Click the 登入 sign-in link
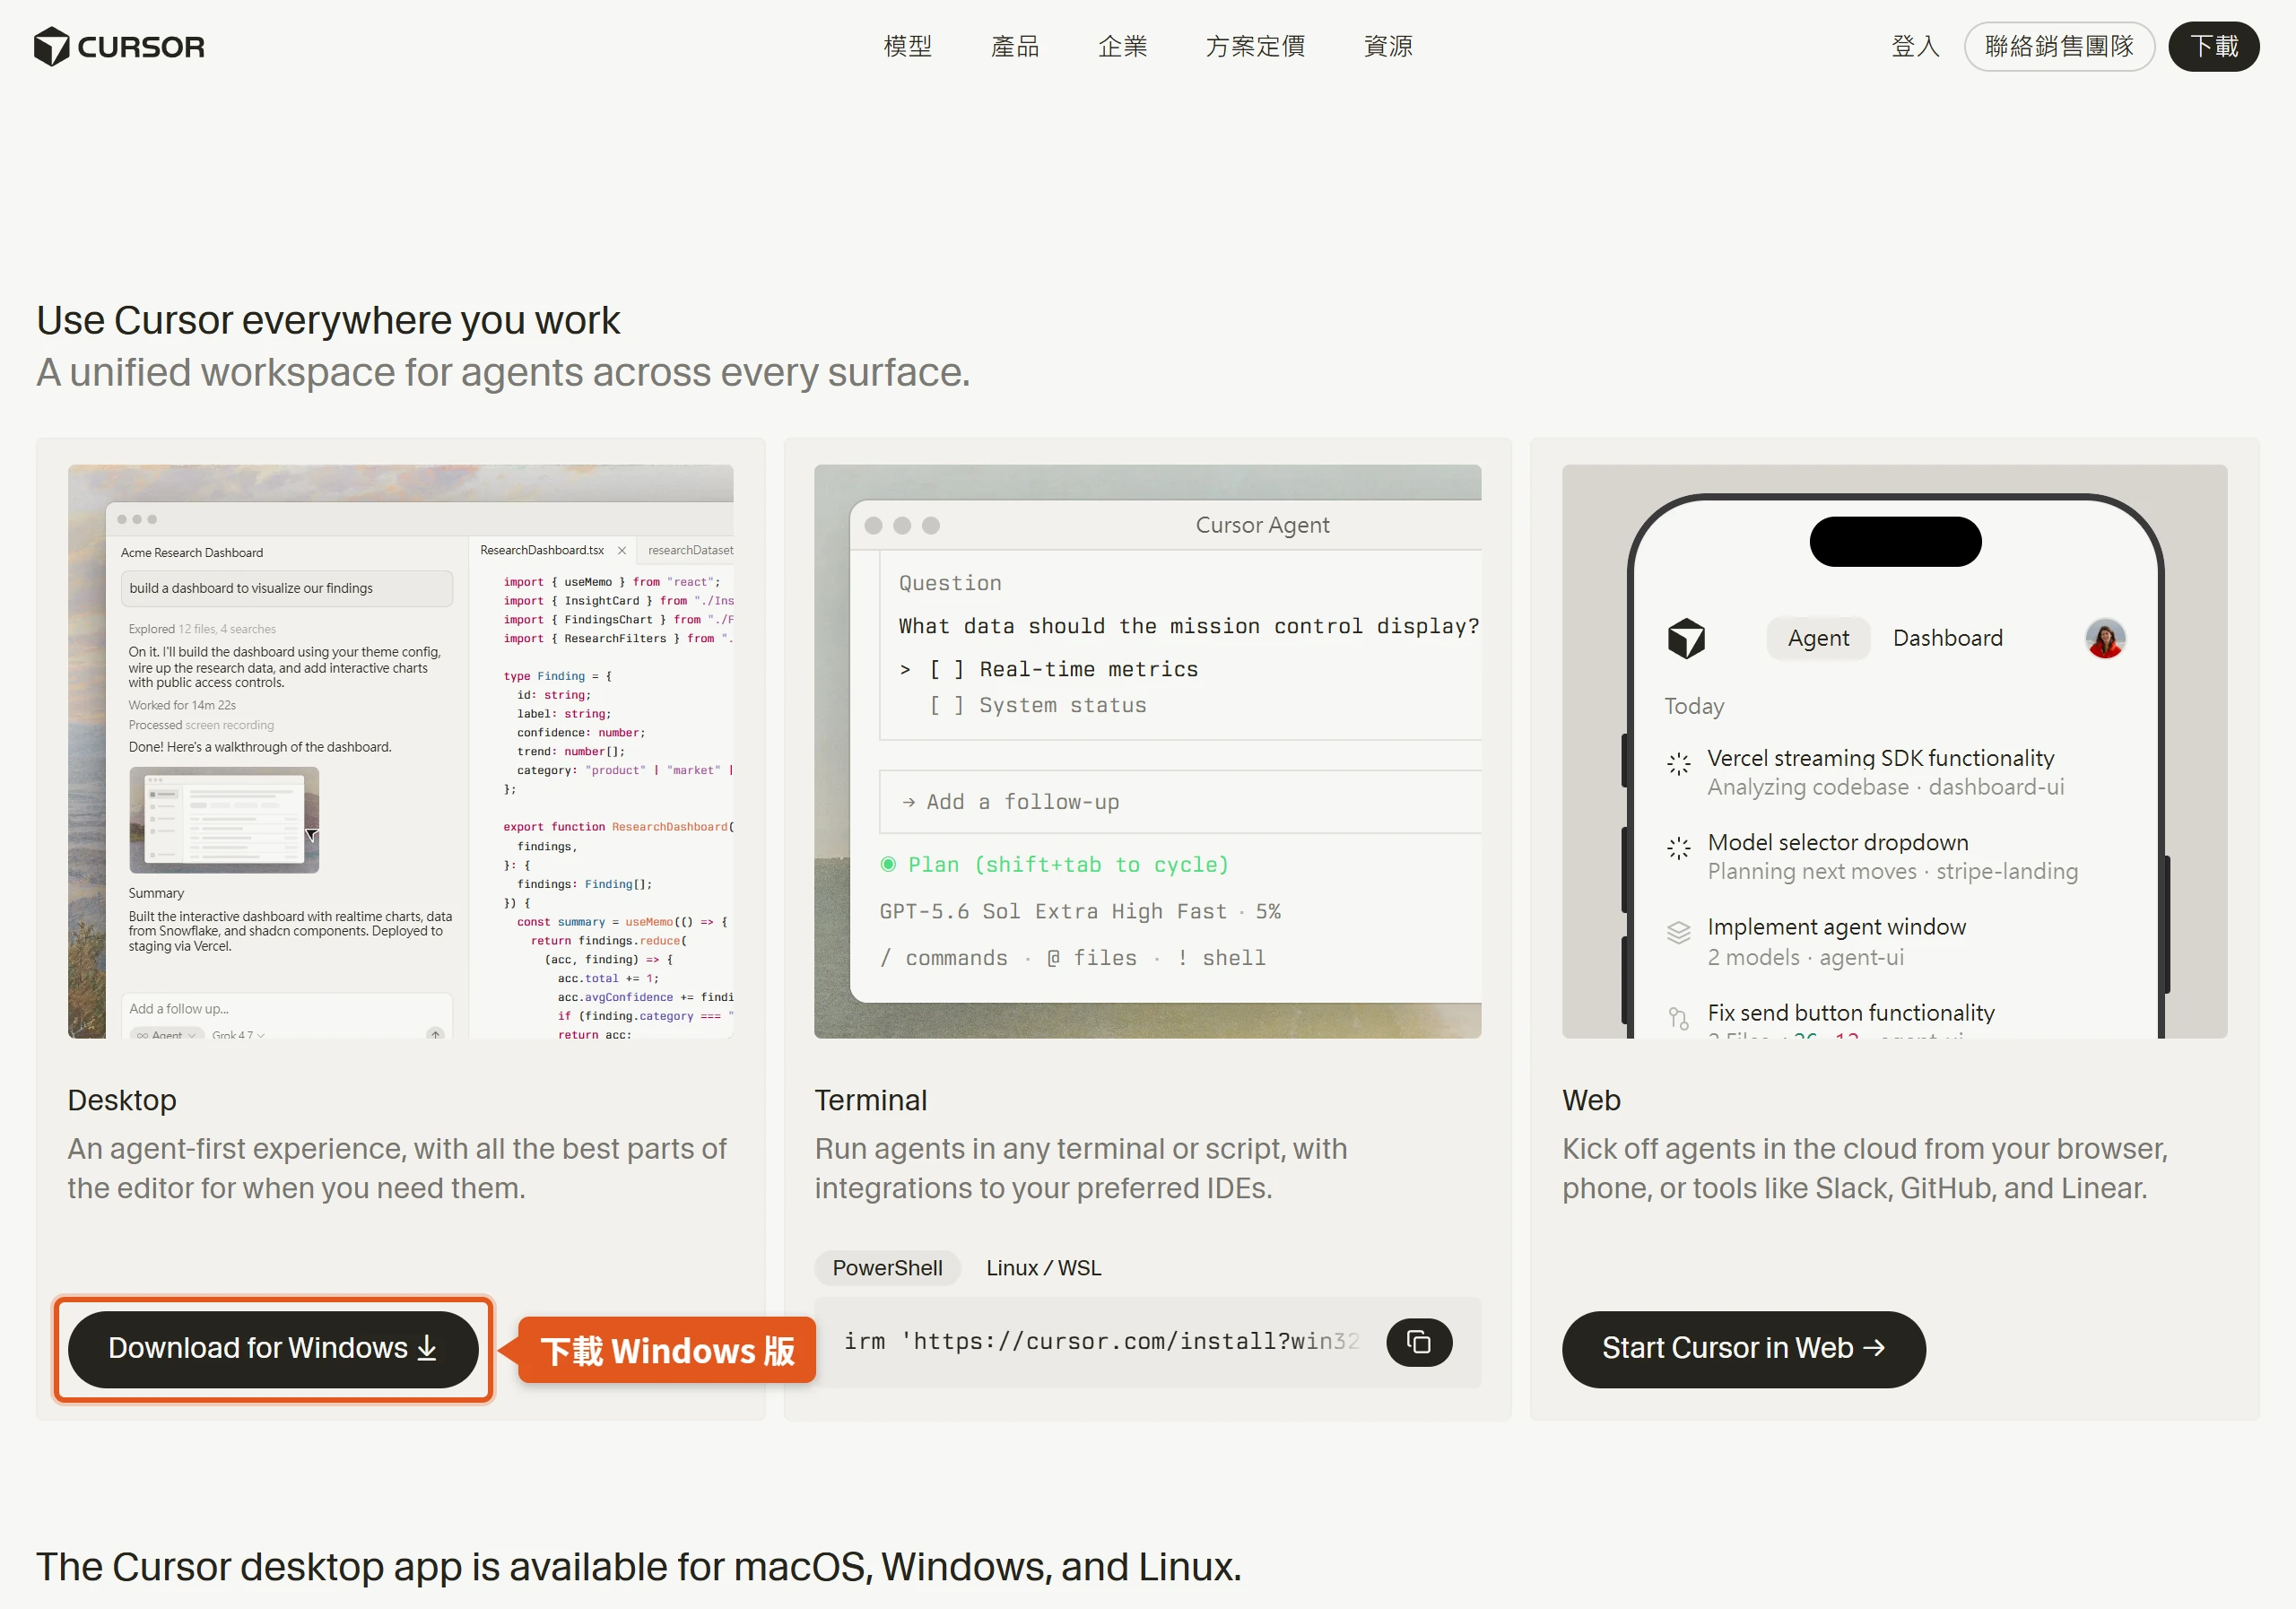Screen dimensions: 2296x1609 click(1915, 46)
